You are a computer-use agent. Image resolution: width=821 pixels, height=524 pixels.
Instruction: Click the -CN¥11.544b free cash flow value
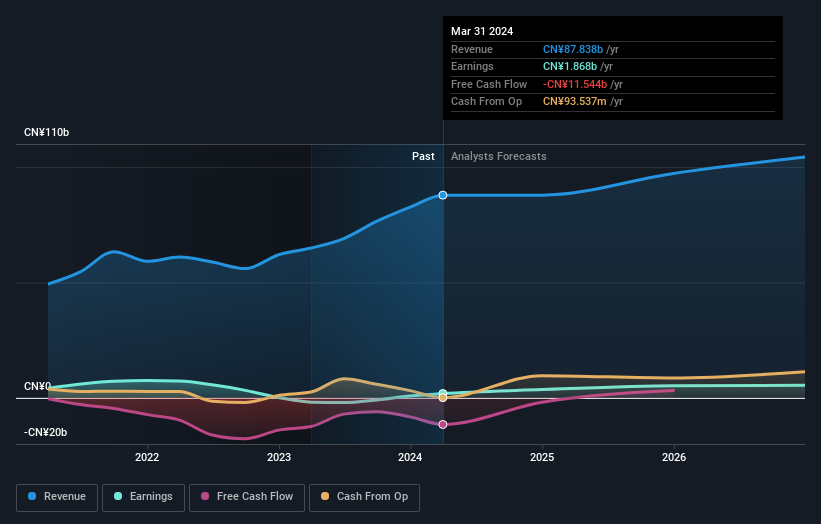click(x=575, y=84)
